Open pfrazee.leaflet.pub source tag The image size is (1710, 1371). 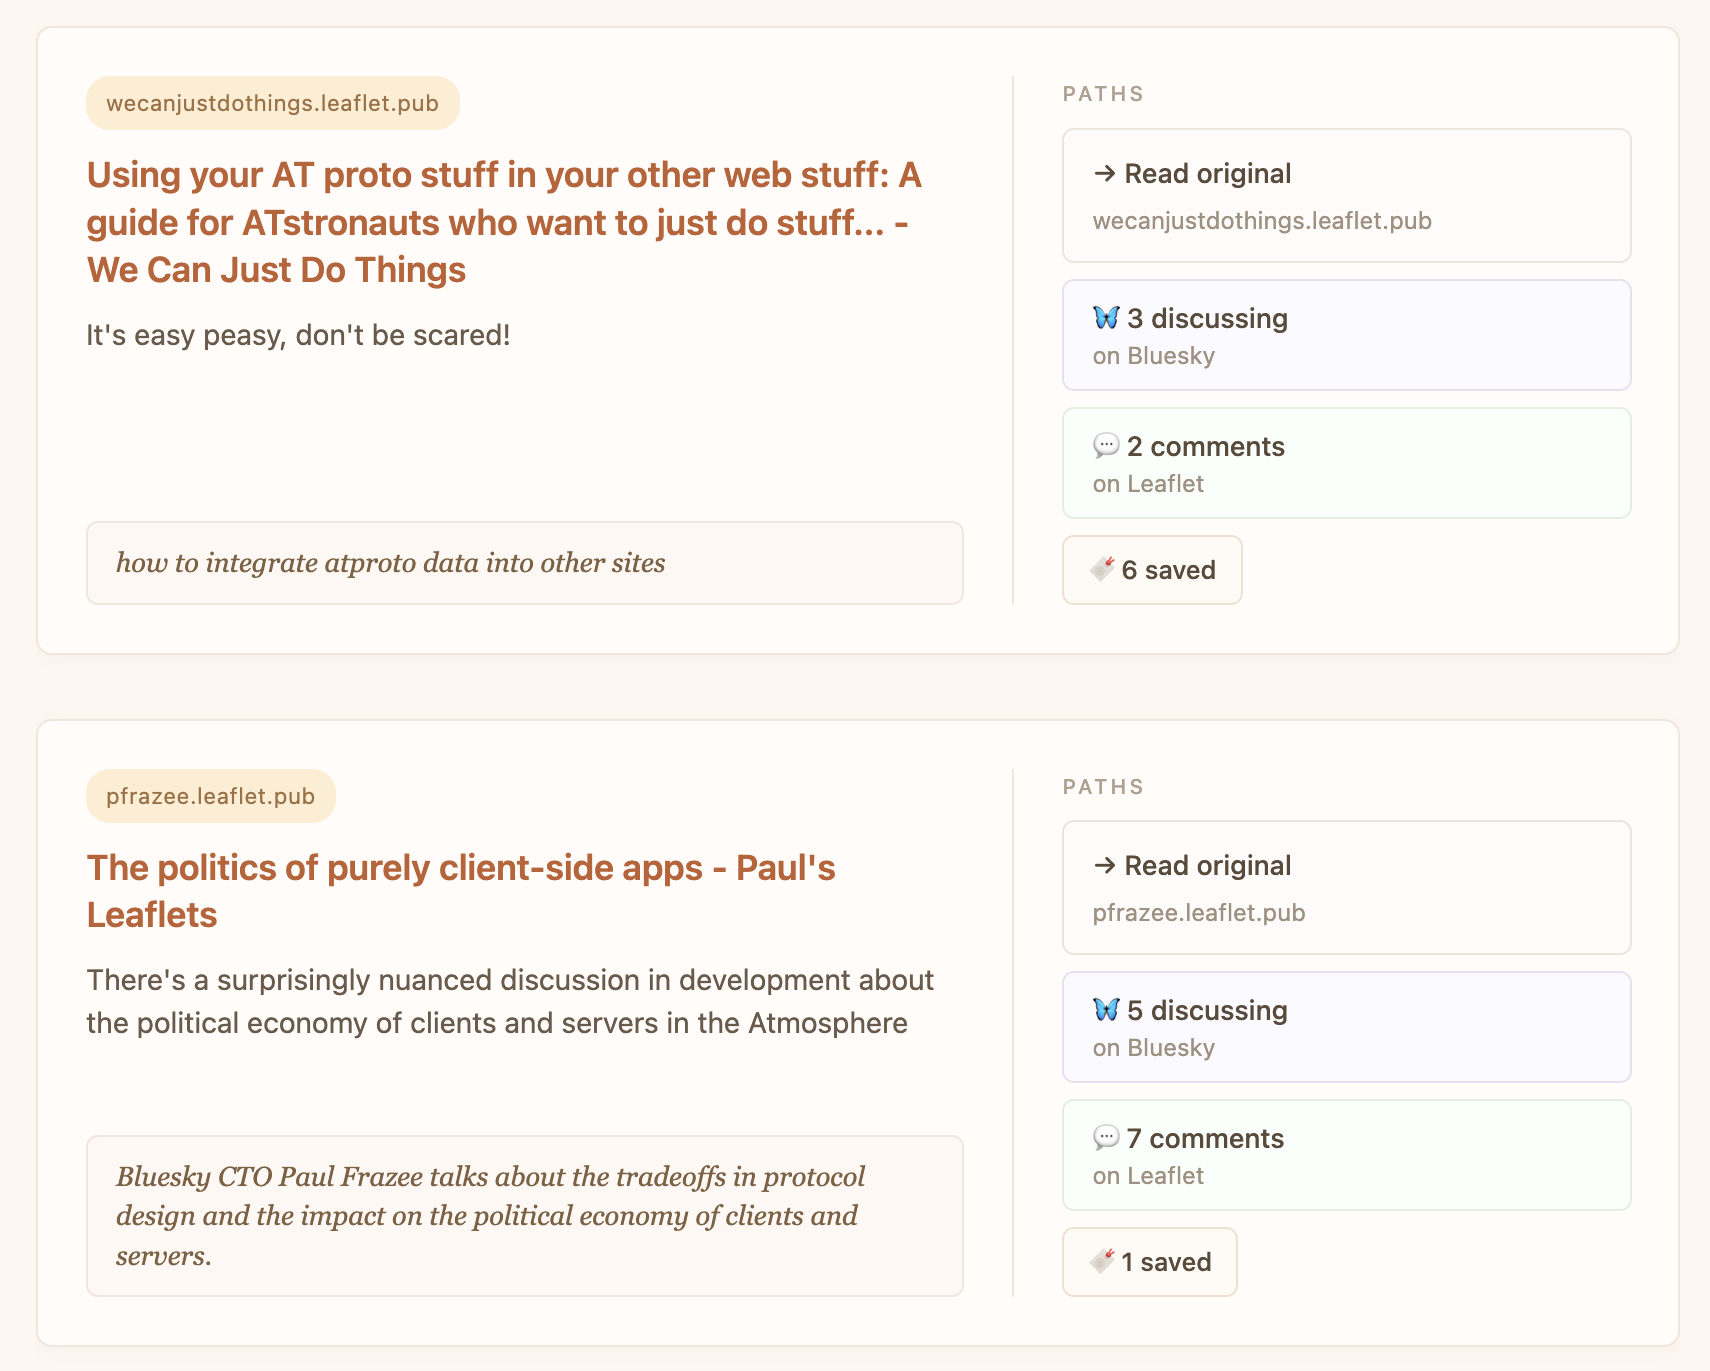pyautogui.click(x=210, y=797)
